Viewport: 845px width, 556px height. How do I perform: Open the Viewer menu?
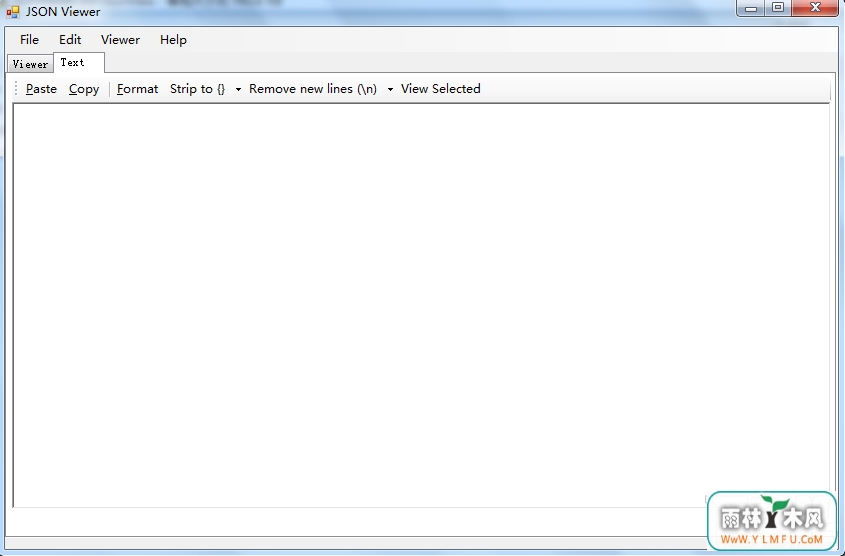coord(120,40)
